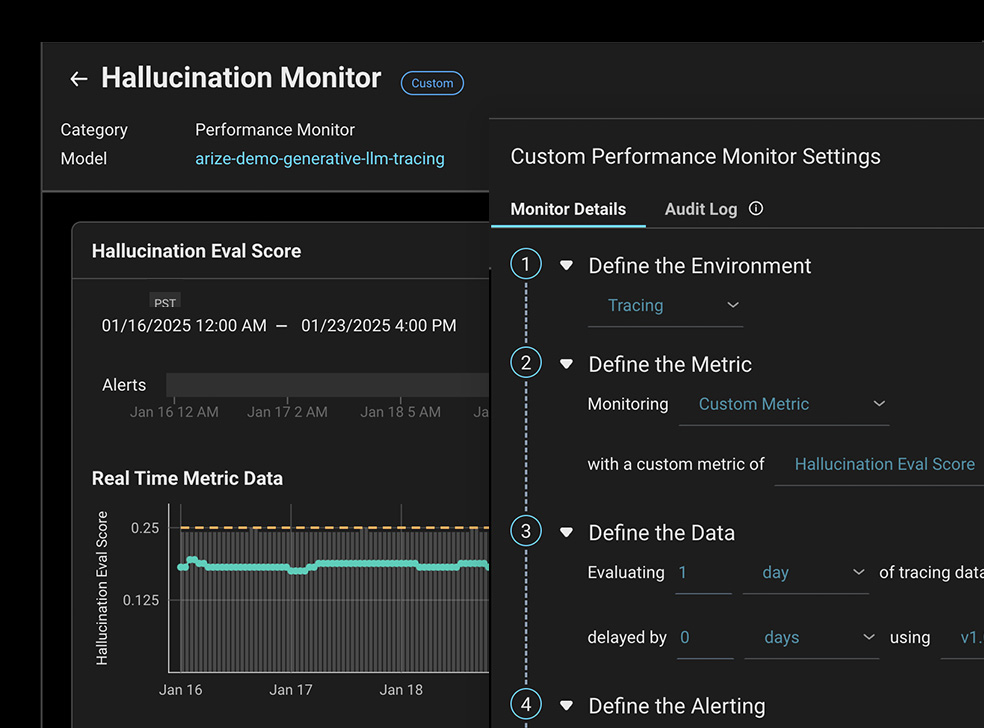This screenshot has height=728, width=984.
Task: Click the Evaluating window number field
Action: 702,573
